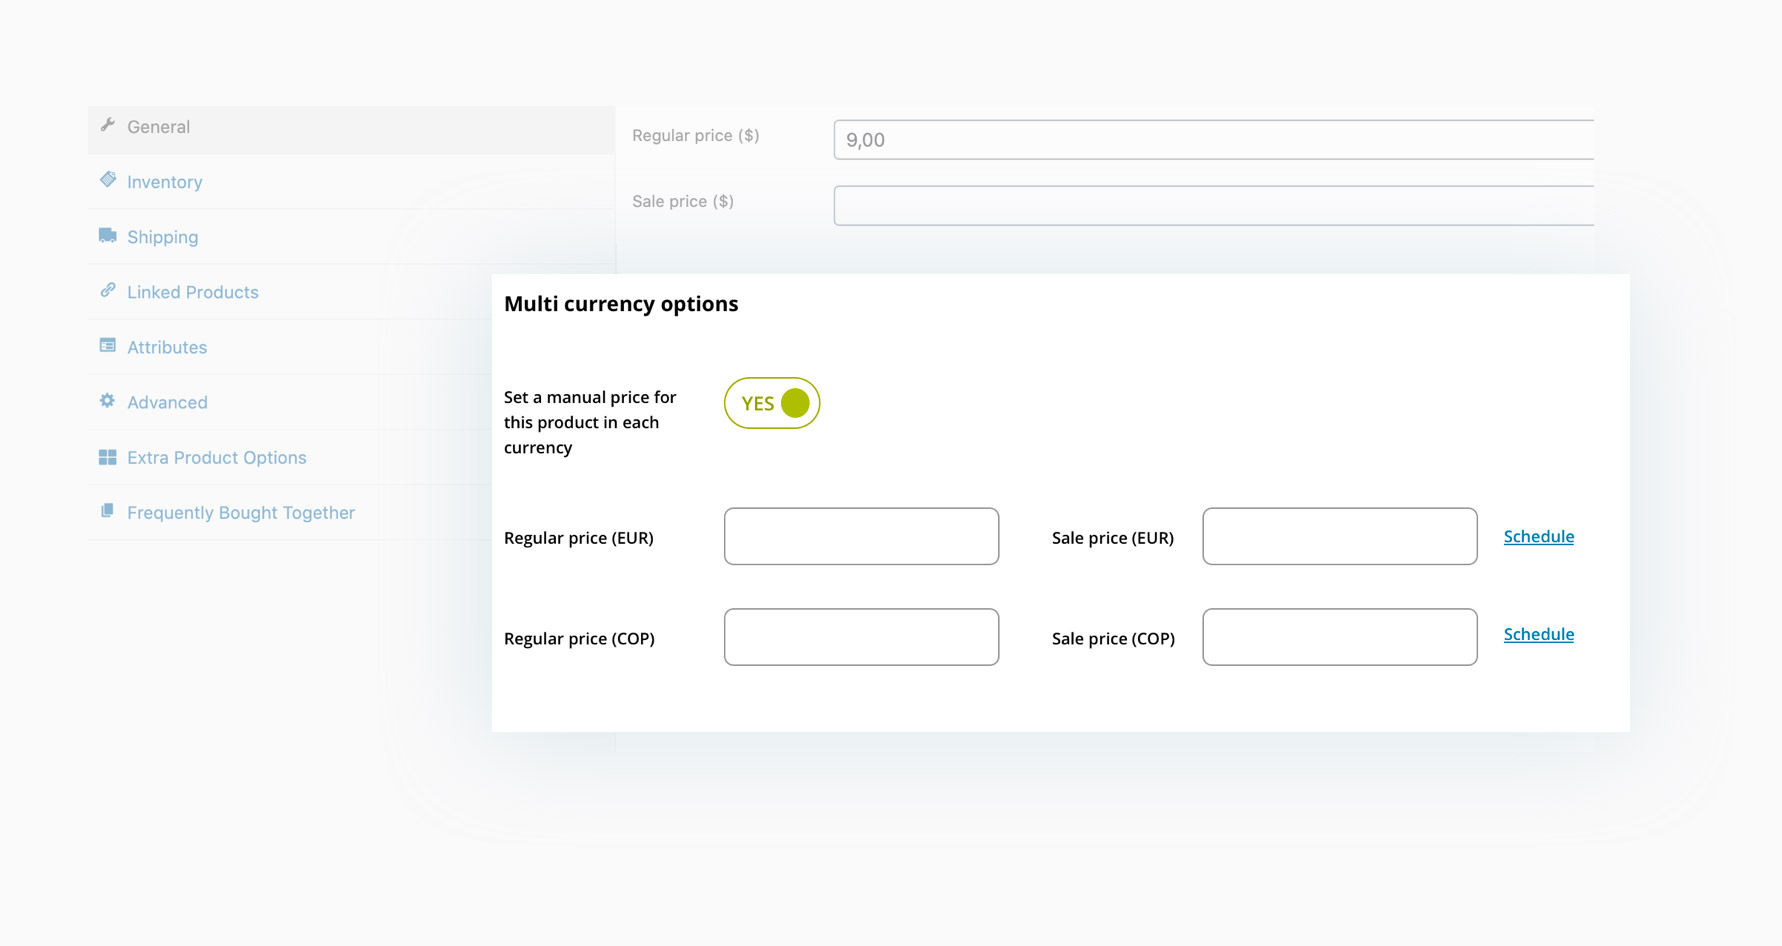
Task: Open Extra Product Options tab
Action: [290, 457]
